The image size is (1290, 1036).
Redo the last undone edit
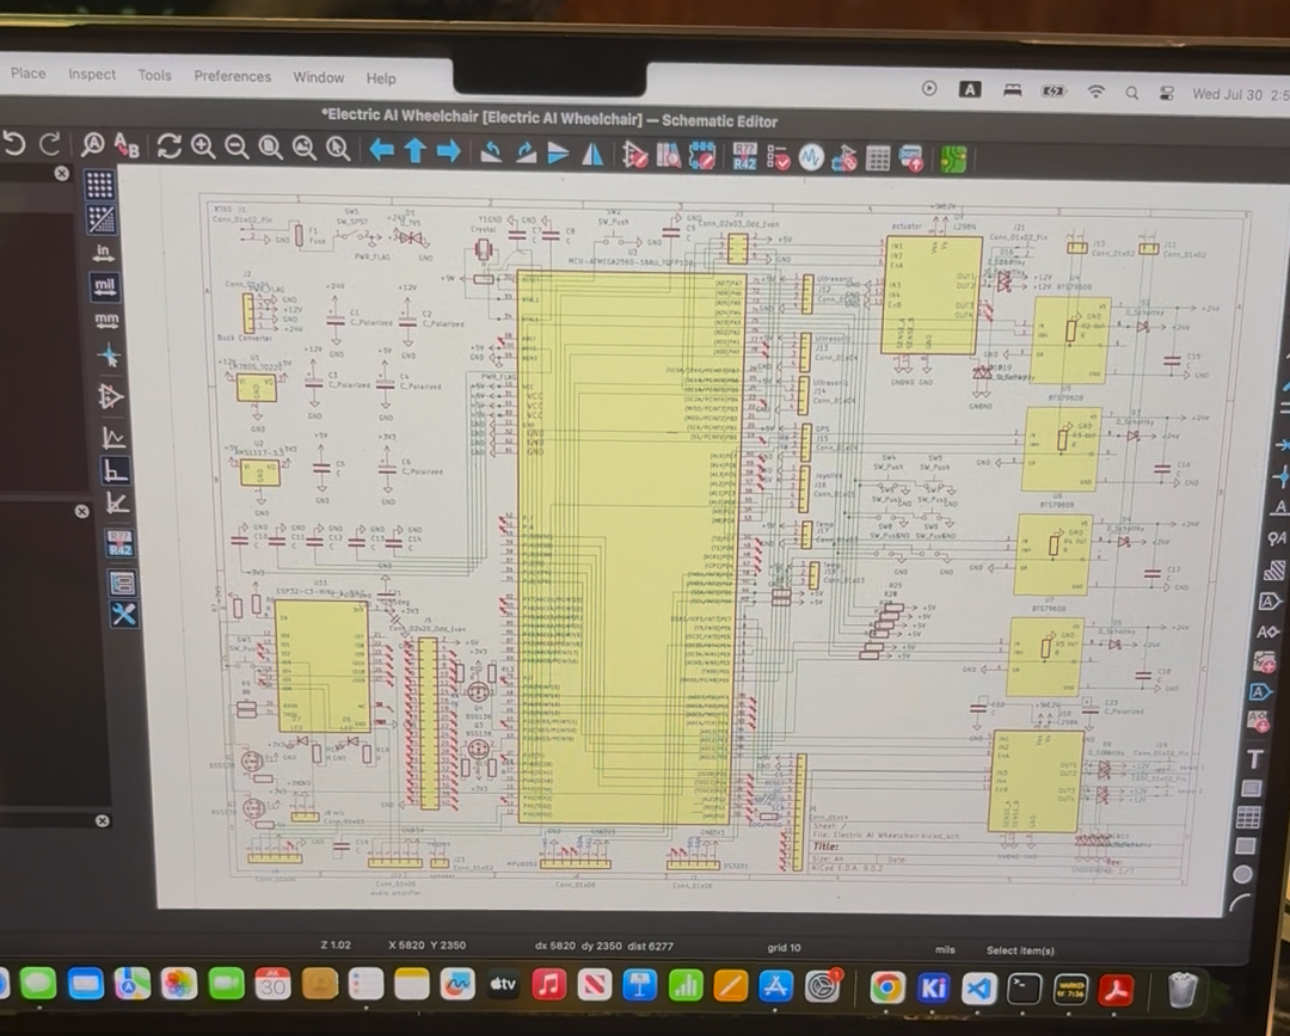tap(49, 145)
